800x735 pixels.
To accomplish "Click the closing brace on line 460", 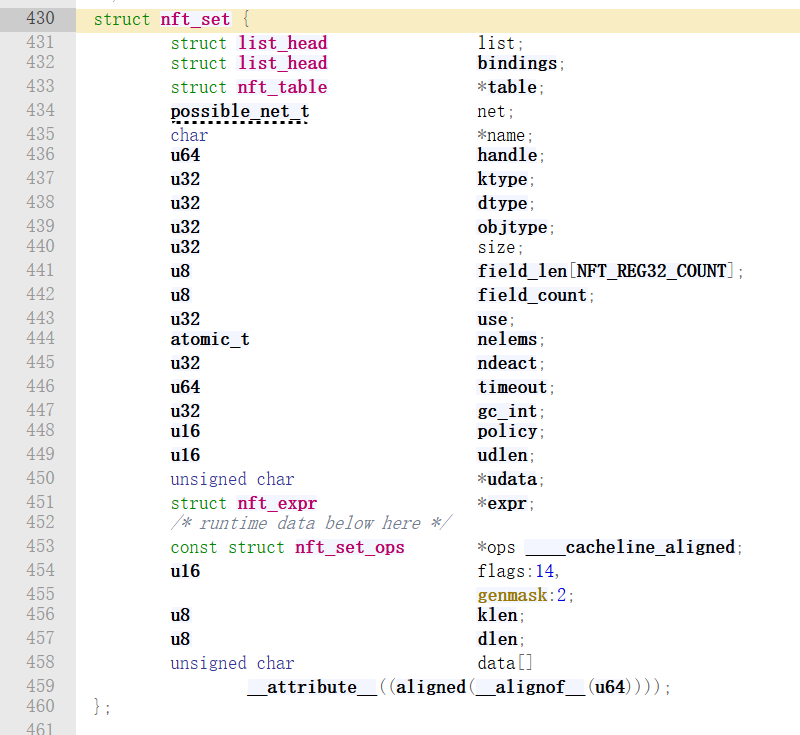I will point(96,706).
